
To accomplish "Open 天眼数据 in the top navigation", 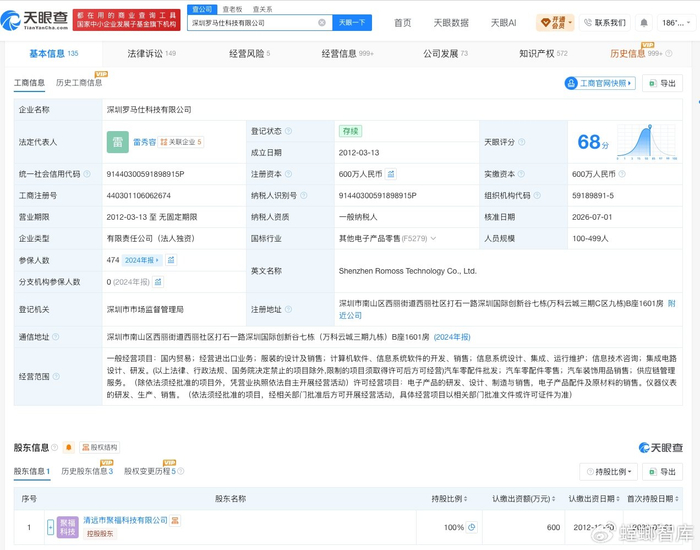I will click(451, 22).
